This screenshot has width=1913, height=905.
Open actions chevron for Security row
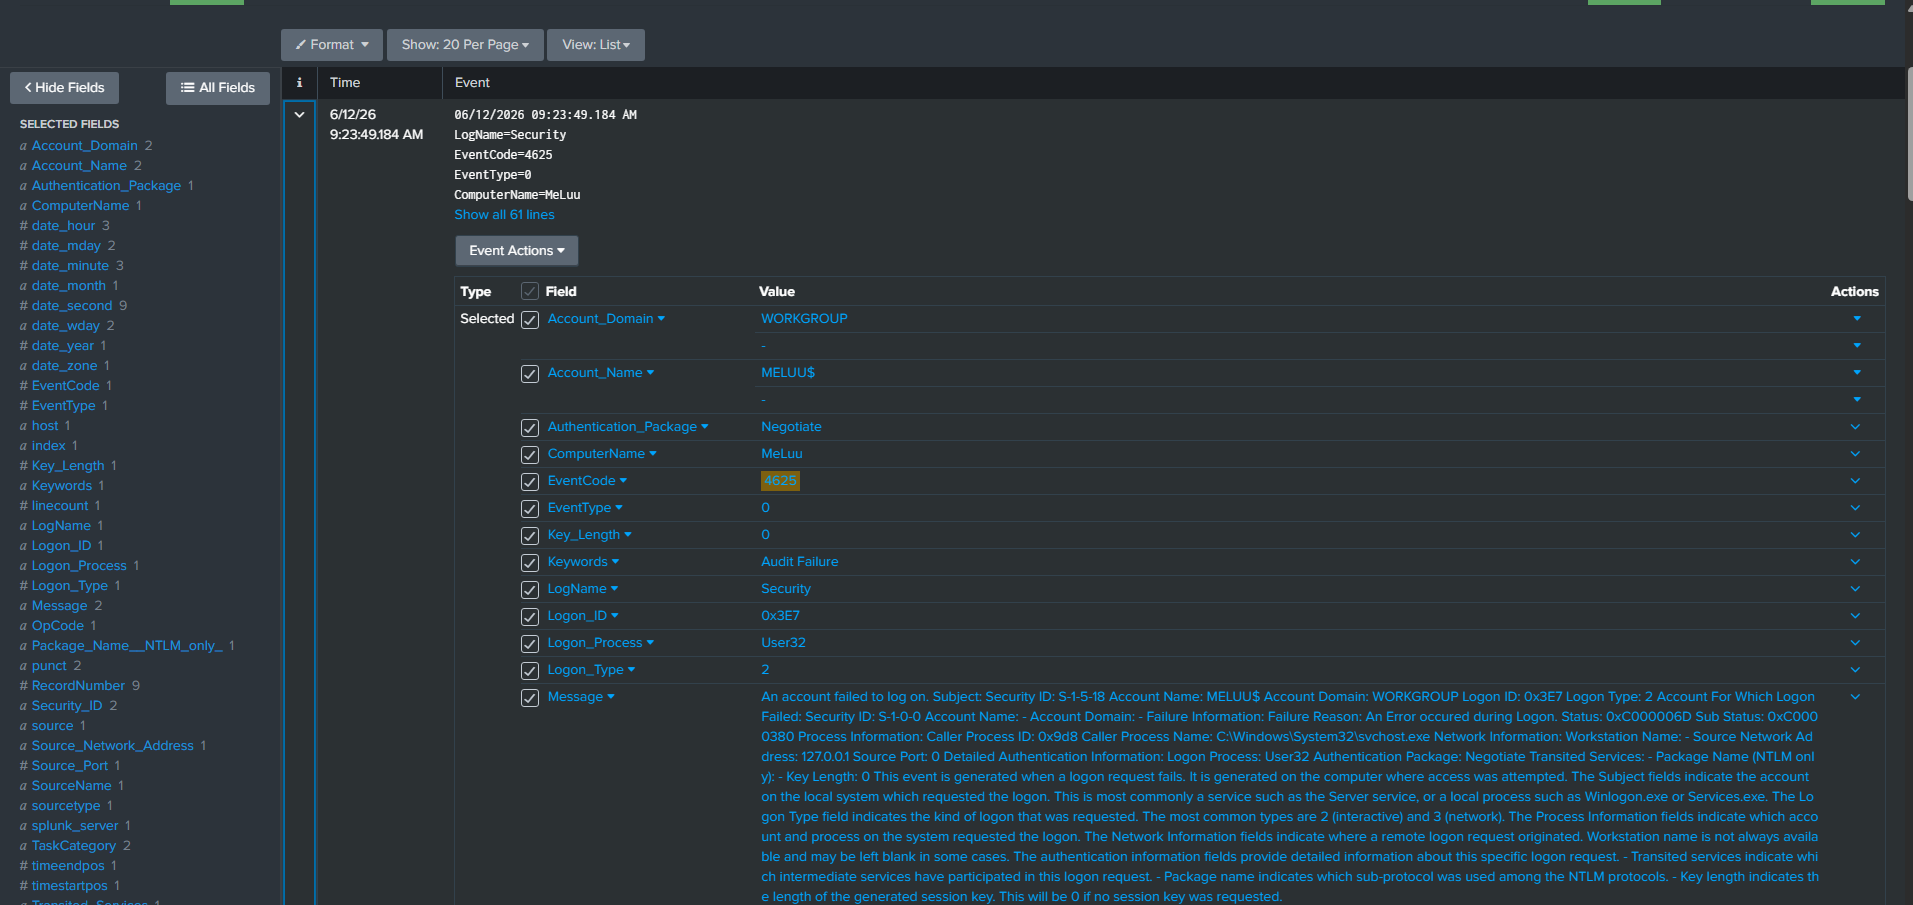click(x=1856, y=589)
